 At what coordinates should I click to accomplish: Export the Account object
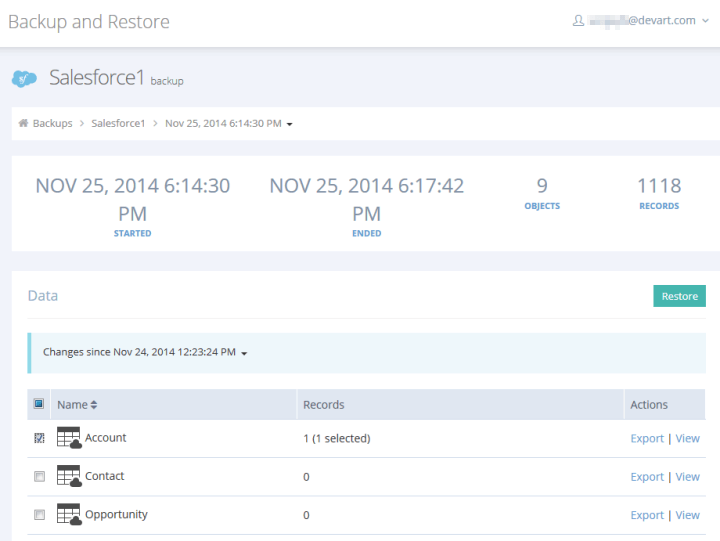647,438
